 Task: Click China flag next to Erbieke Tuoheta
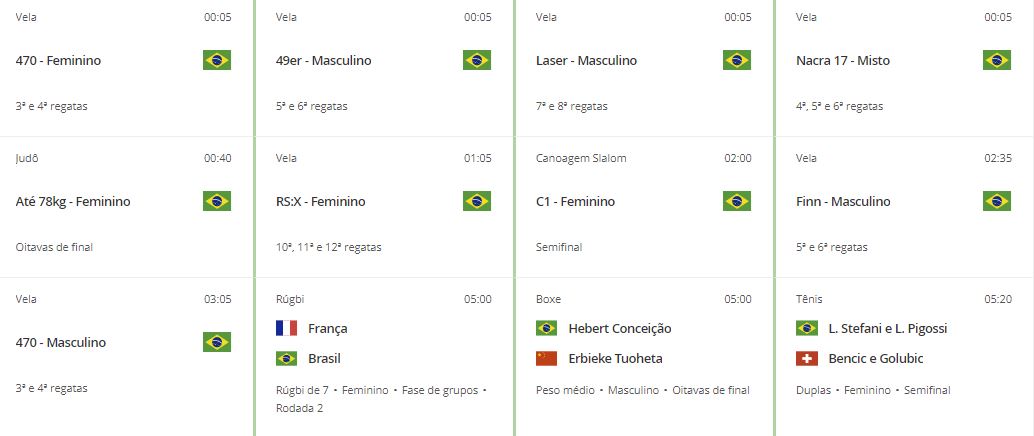[x=547, y=359]
